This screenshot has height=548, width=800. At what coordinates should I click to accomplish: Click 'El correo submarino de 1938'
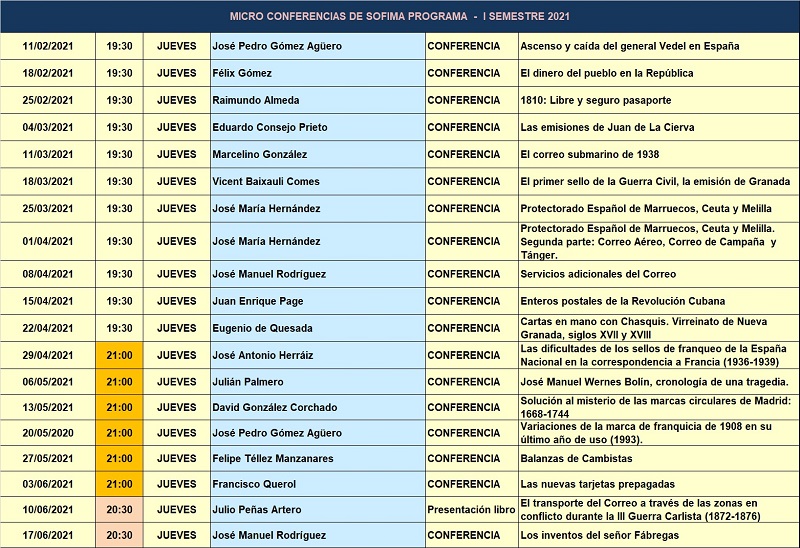tap(590, 154)
